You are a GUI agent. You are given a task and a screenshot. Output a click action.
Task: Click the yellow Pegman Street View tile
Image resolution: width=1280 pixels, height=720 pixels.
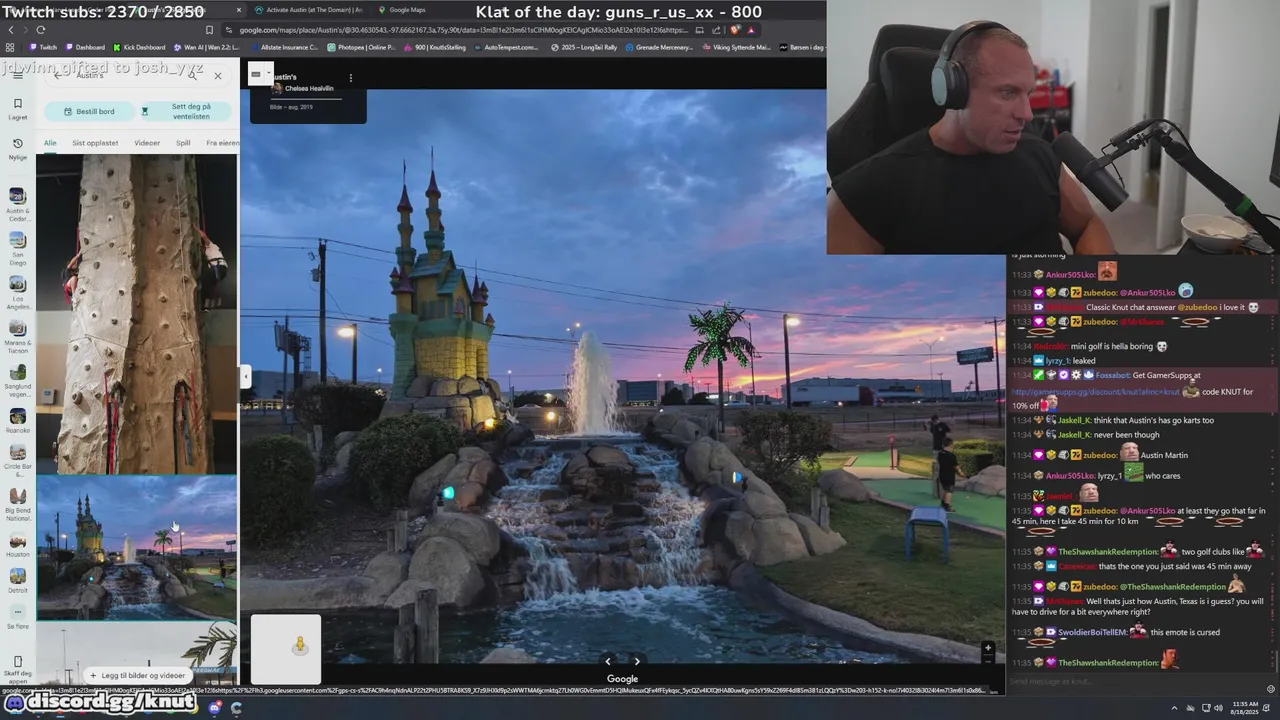[x=286, y=648]
